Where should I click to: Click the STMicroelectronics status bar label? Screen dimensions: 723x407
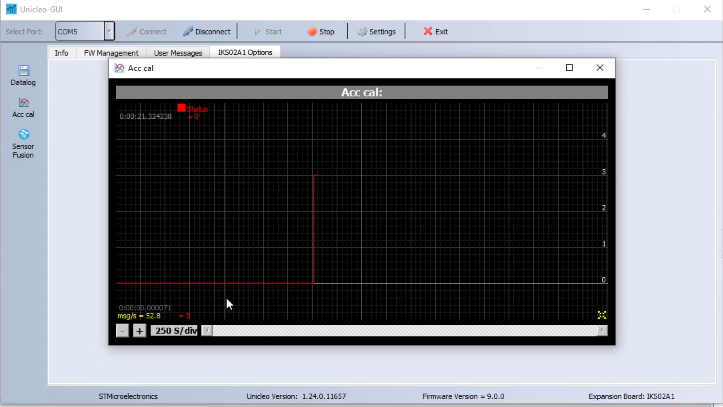click(x=128, y=396)
